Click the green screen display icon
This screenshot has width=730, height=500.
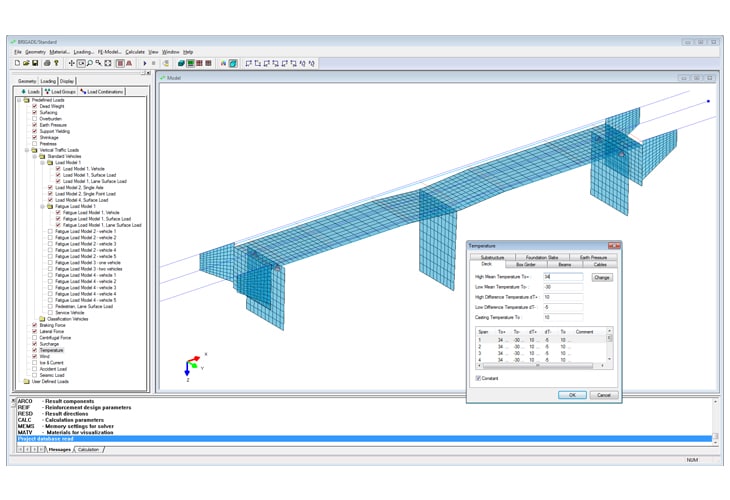(x=190, y=63)
